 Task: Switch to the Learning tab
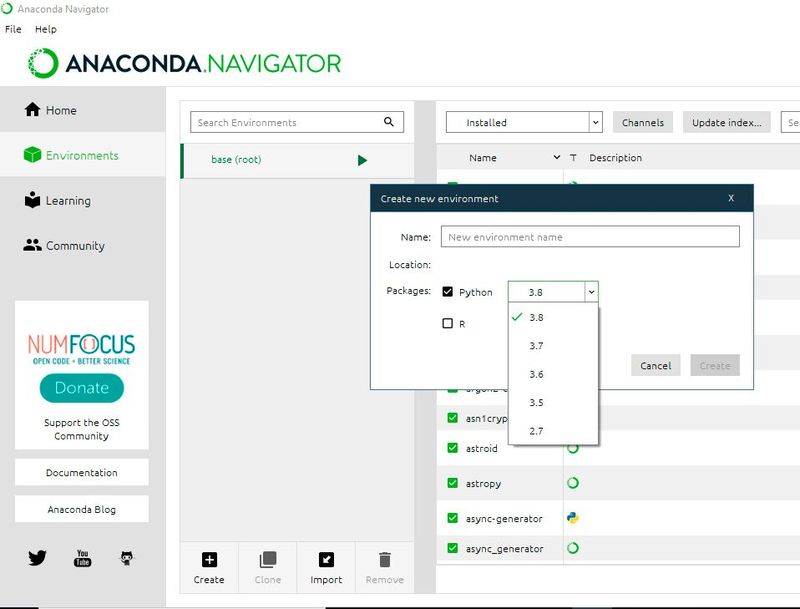(83, 200)
